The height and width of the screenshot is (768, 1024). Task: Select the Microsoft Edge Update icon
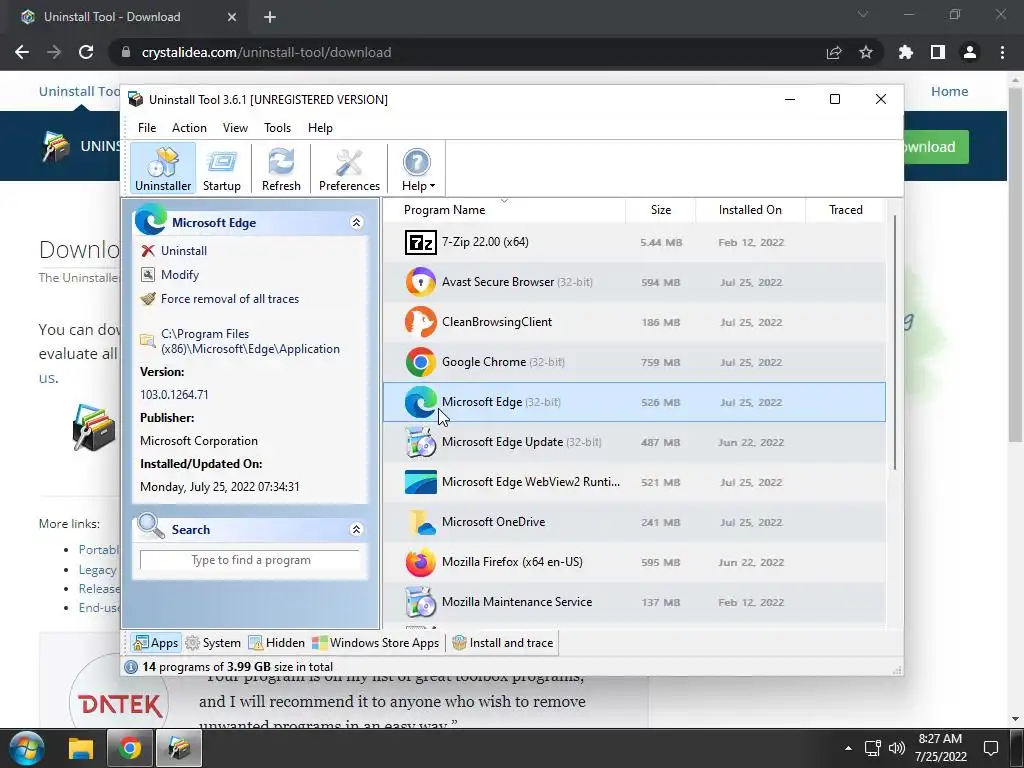(421, 442)
